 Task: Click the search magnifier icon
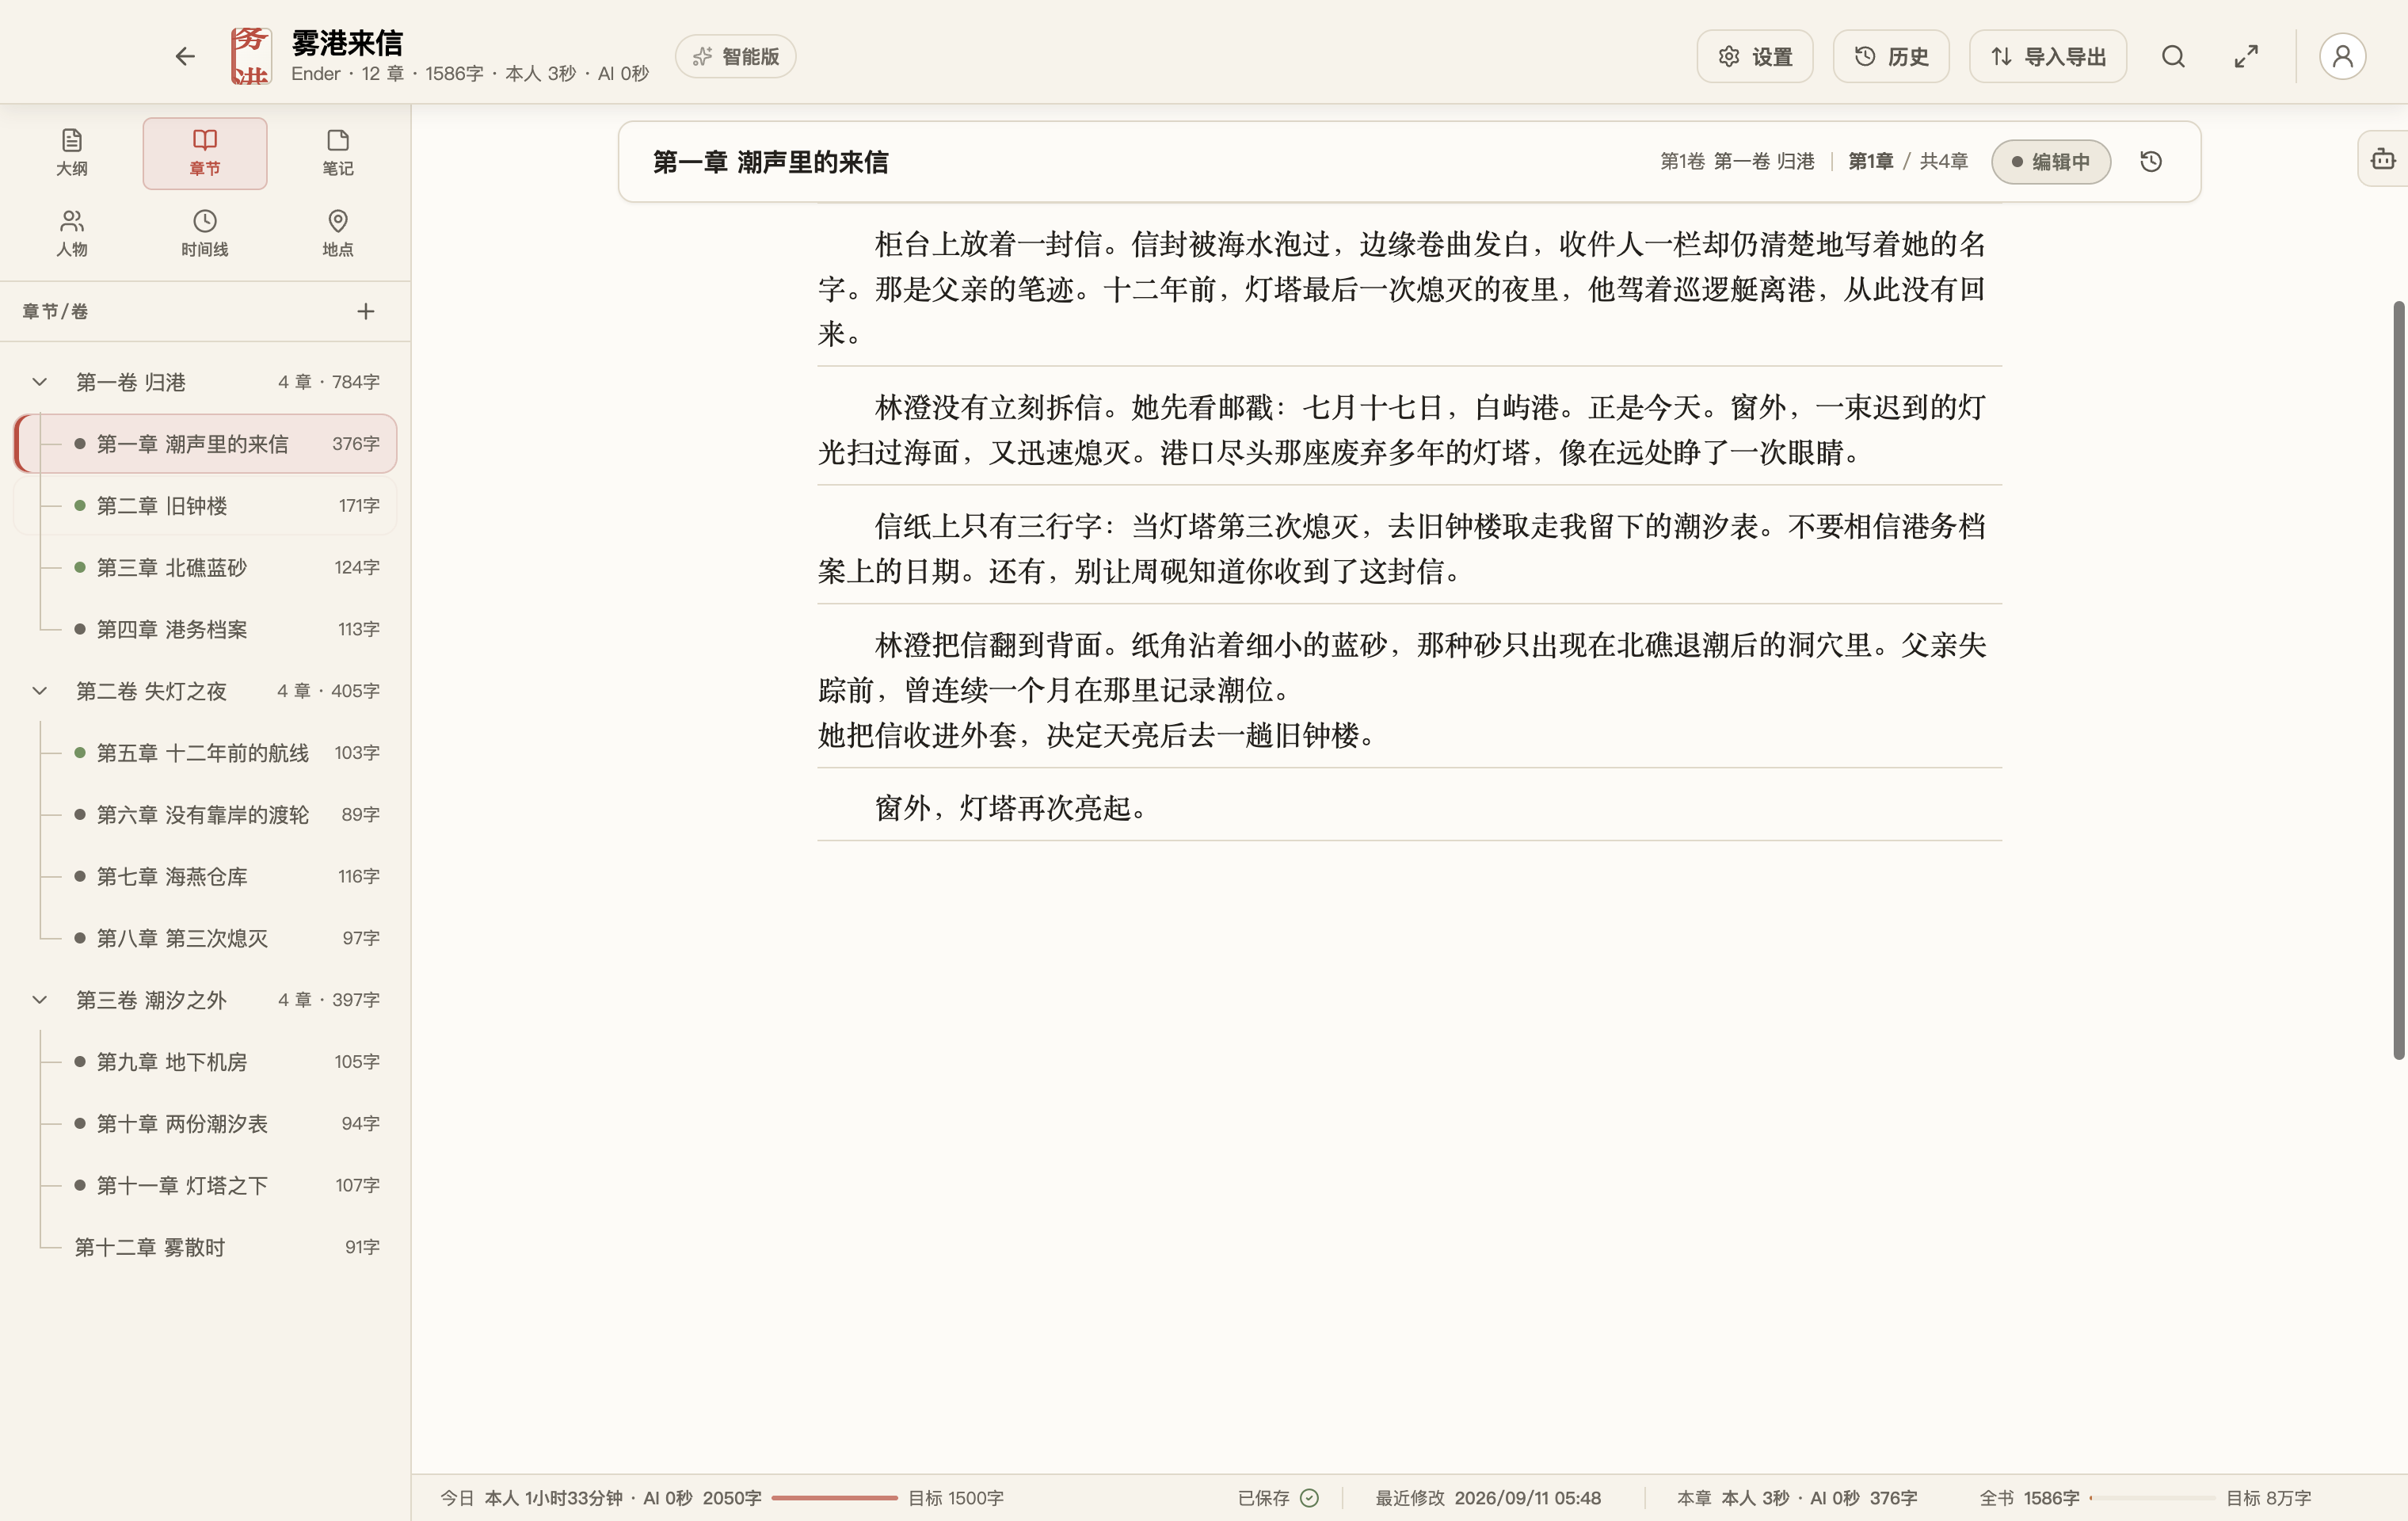click(2173, 56)
